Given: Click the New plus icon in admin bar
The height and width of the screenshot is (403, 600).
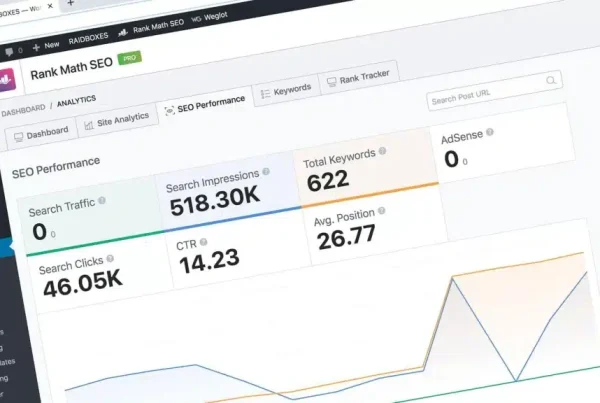Looking at the screenshot, I should 36,47.
